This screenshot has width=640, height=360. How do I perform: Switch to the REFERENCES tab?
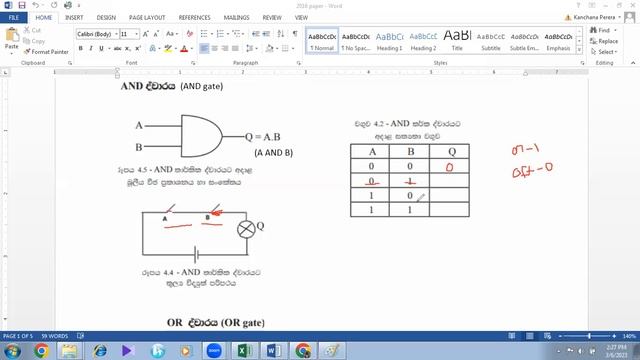pyautogui.click(x=194, y=18)
